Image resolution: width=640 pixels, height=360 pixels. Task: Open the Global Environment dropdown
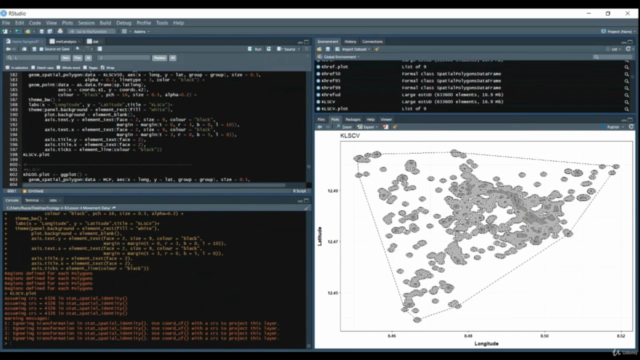(x=338, y=57)
